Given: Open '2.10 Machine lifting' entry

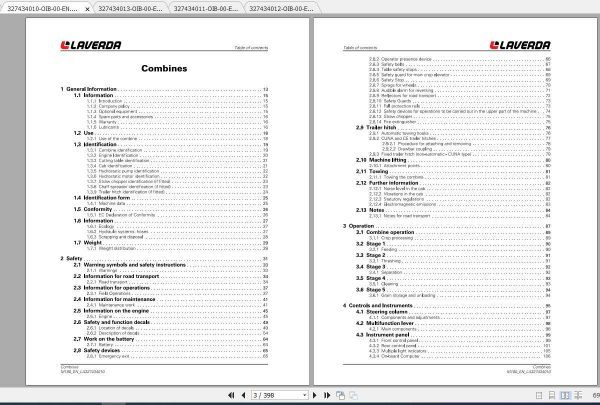Looking at the screenshot, I should tap(453, 160).
